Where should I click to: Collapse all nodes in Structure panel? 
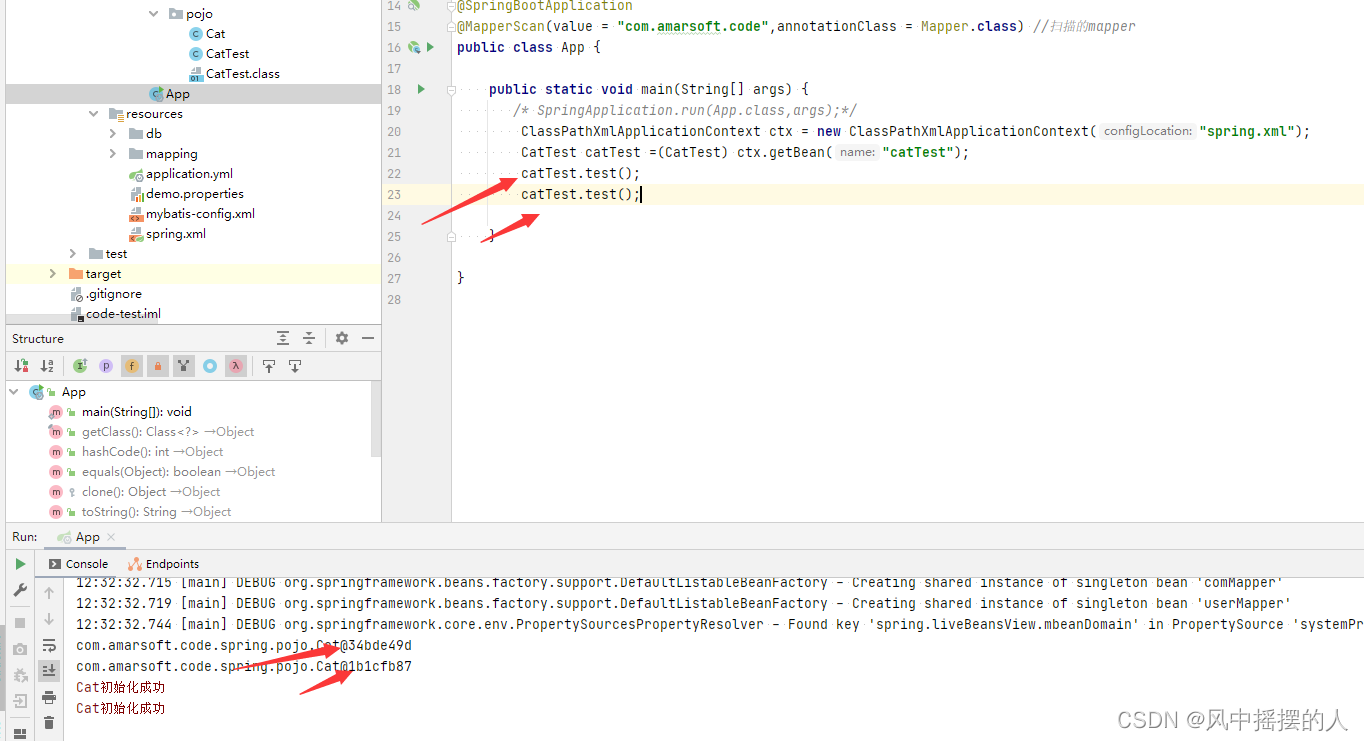point(309,338)
